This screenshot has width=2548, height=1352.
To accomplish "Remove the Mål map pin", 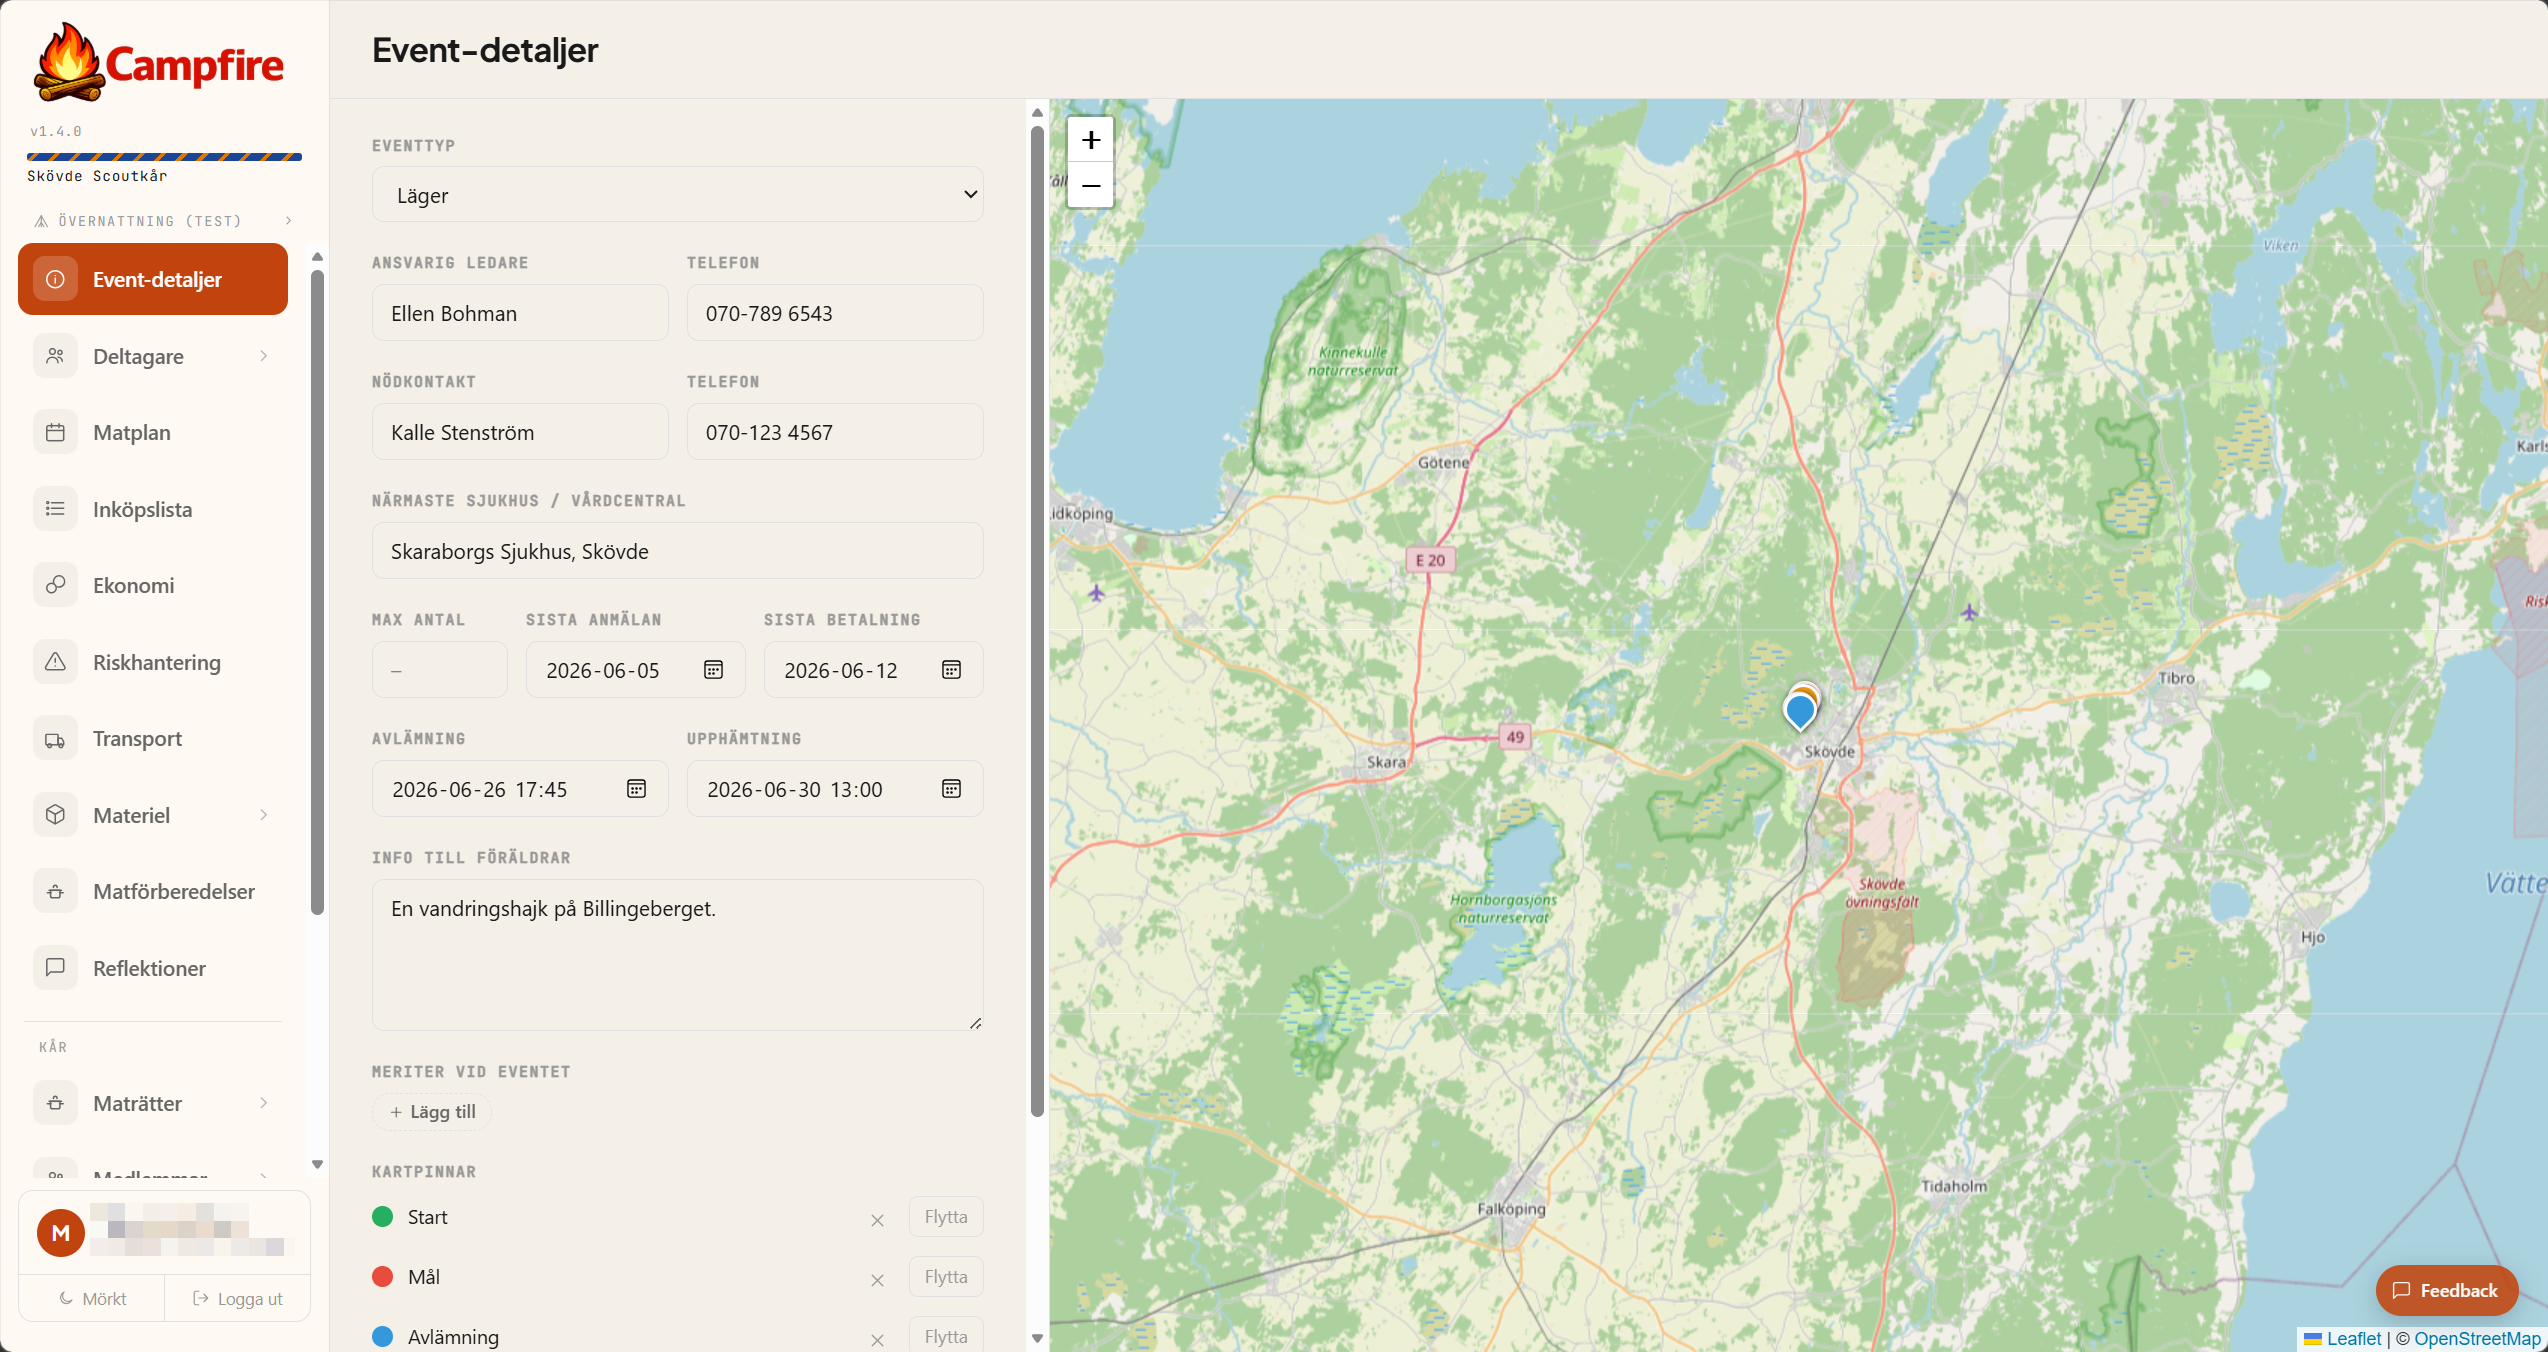I will (877, 1280).
